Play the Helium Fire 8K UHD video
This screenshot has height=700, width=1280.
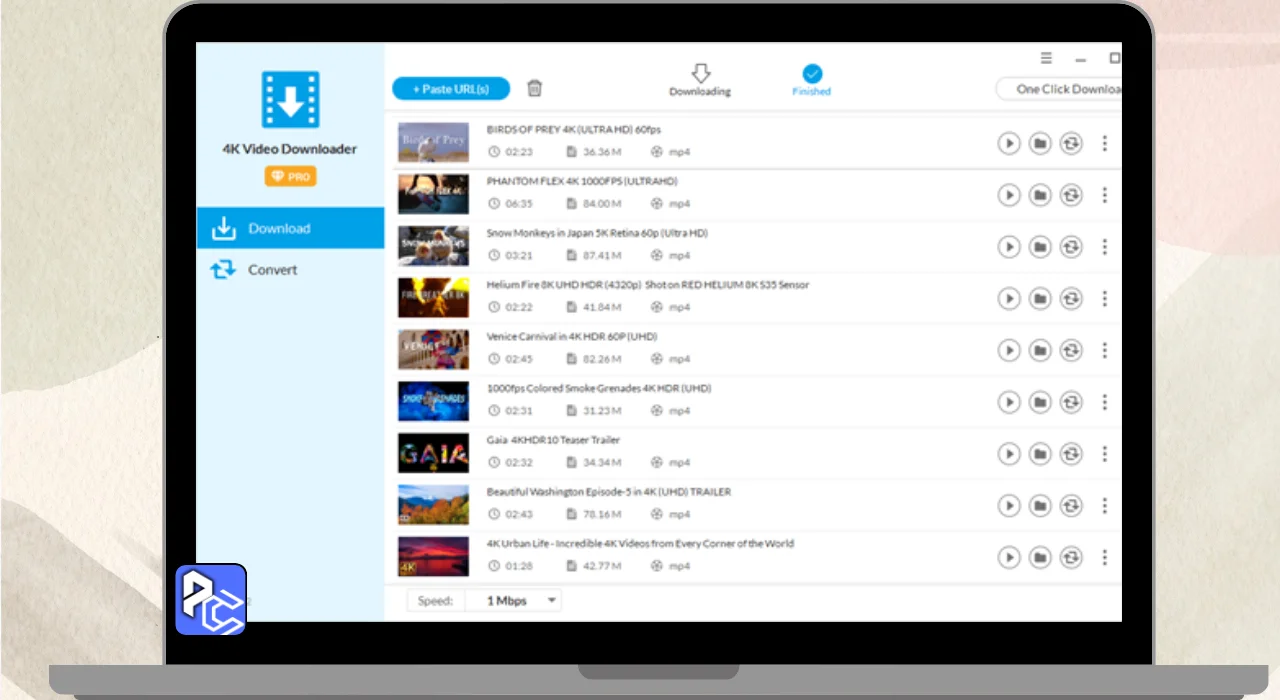[1009, 298]
